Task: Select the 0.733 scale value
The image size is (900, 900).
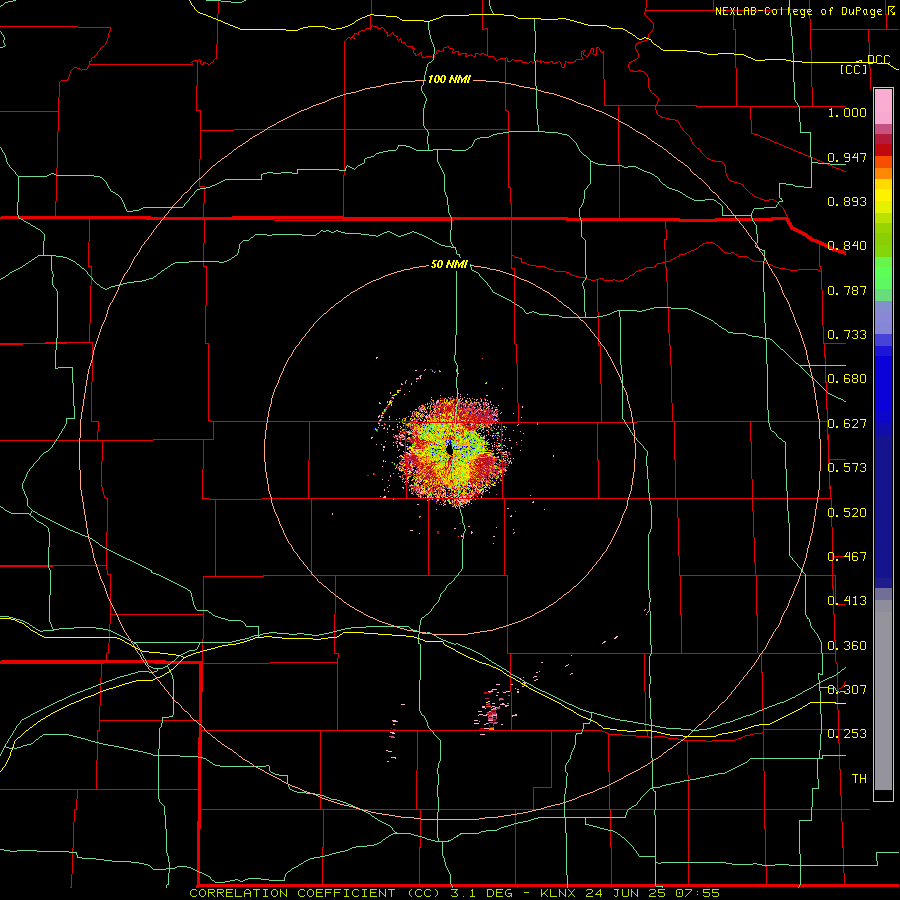Action: (x=847, y=335)
